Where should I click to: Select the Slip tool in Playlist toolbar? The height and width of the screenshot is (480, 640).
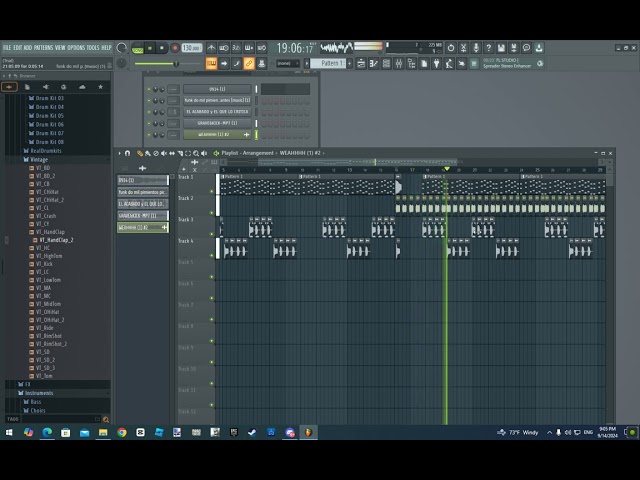[x=172, y=153]
